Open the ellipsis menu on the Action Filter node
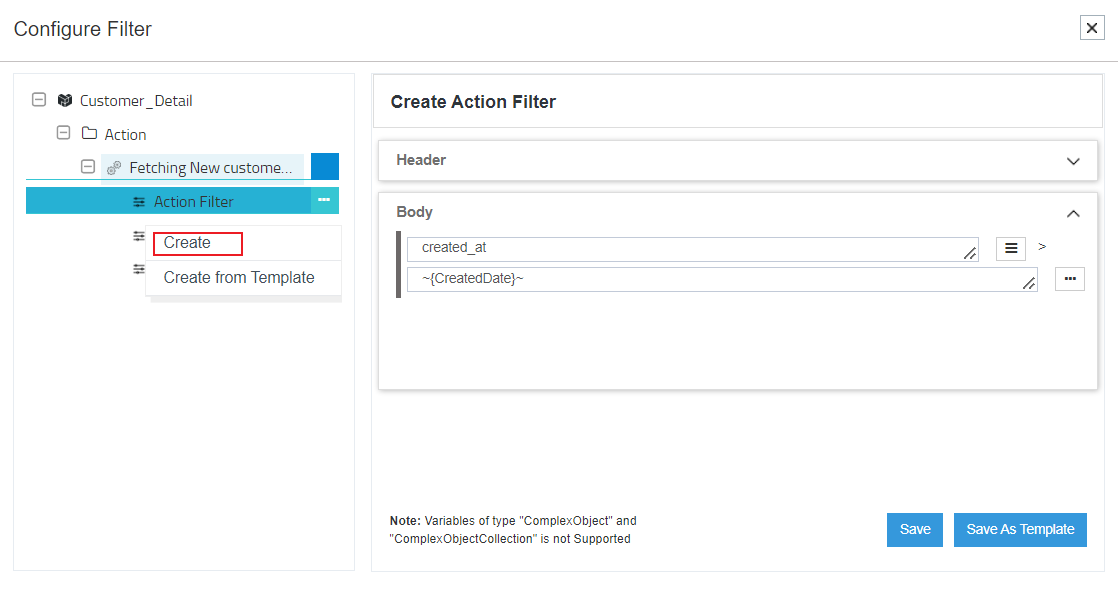This screenshot has width=1118, height=607. pos(324,200)
